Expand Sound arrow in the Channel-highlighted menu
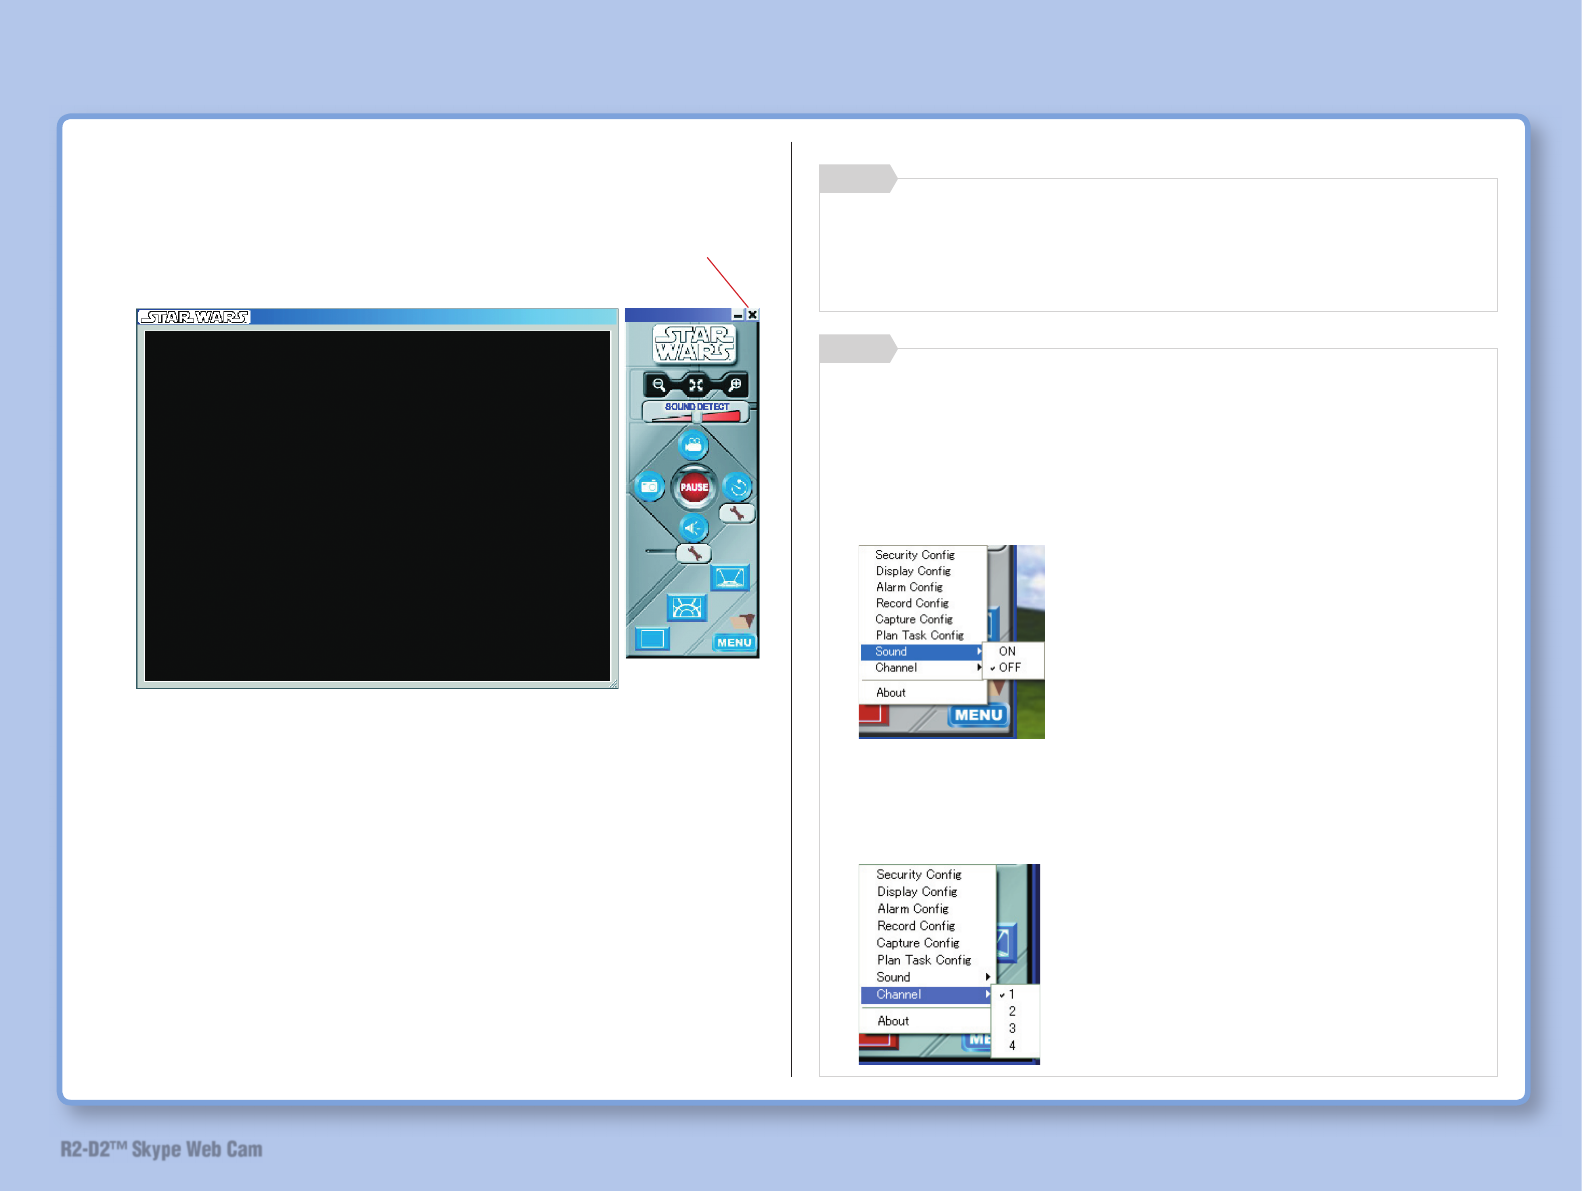 (988, 977)
